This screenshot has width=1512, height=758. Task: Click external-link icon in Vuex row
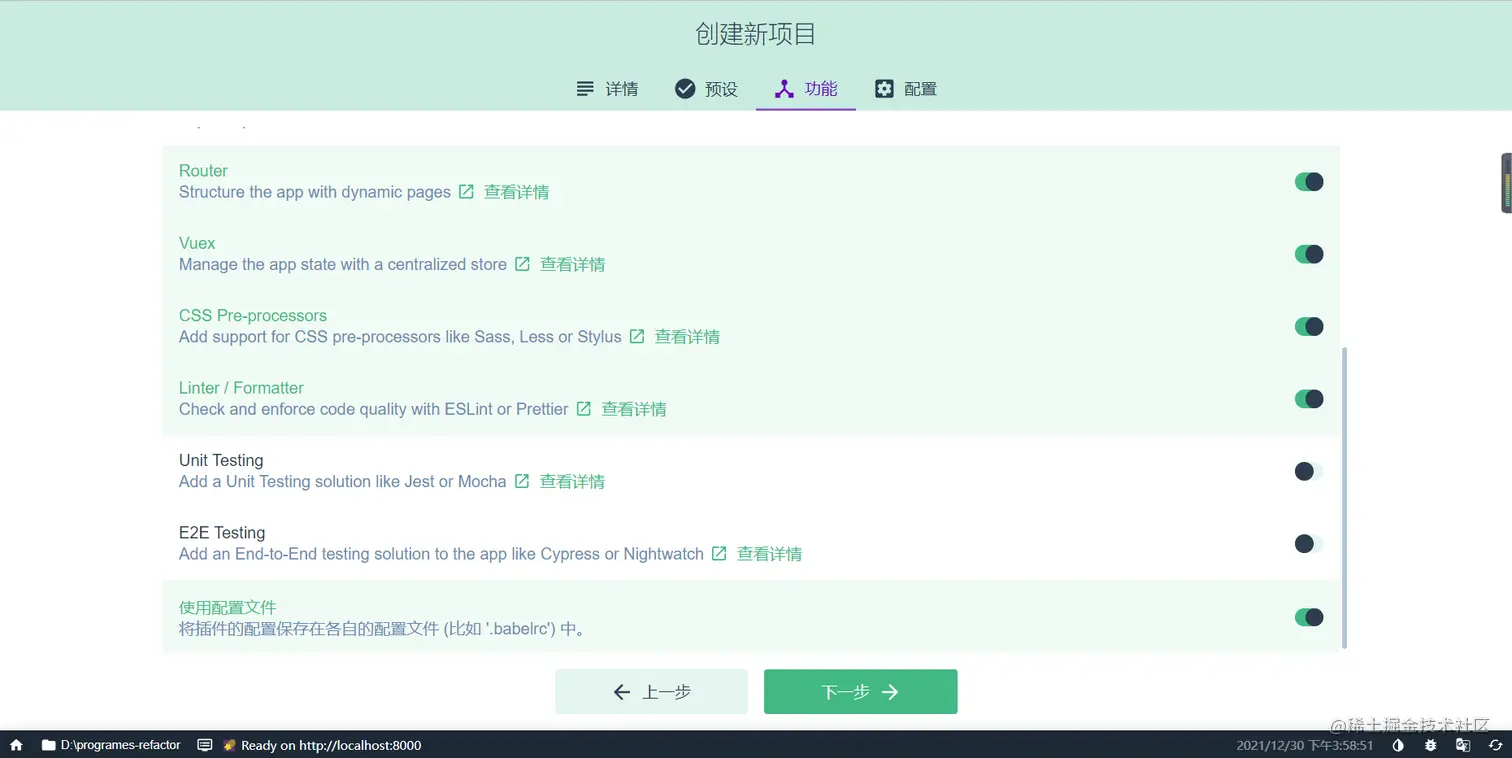click(522, 264)
